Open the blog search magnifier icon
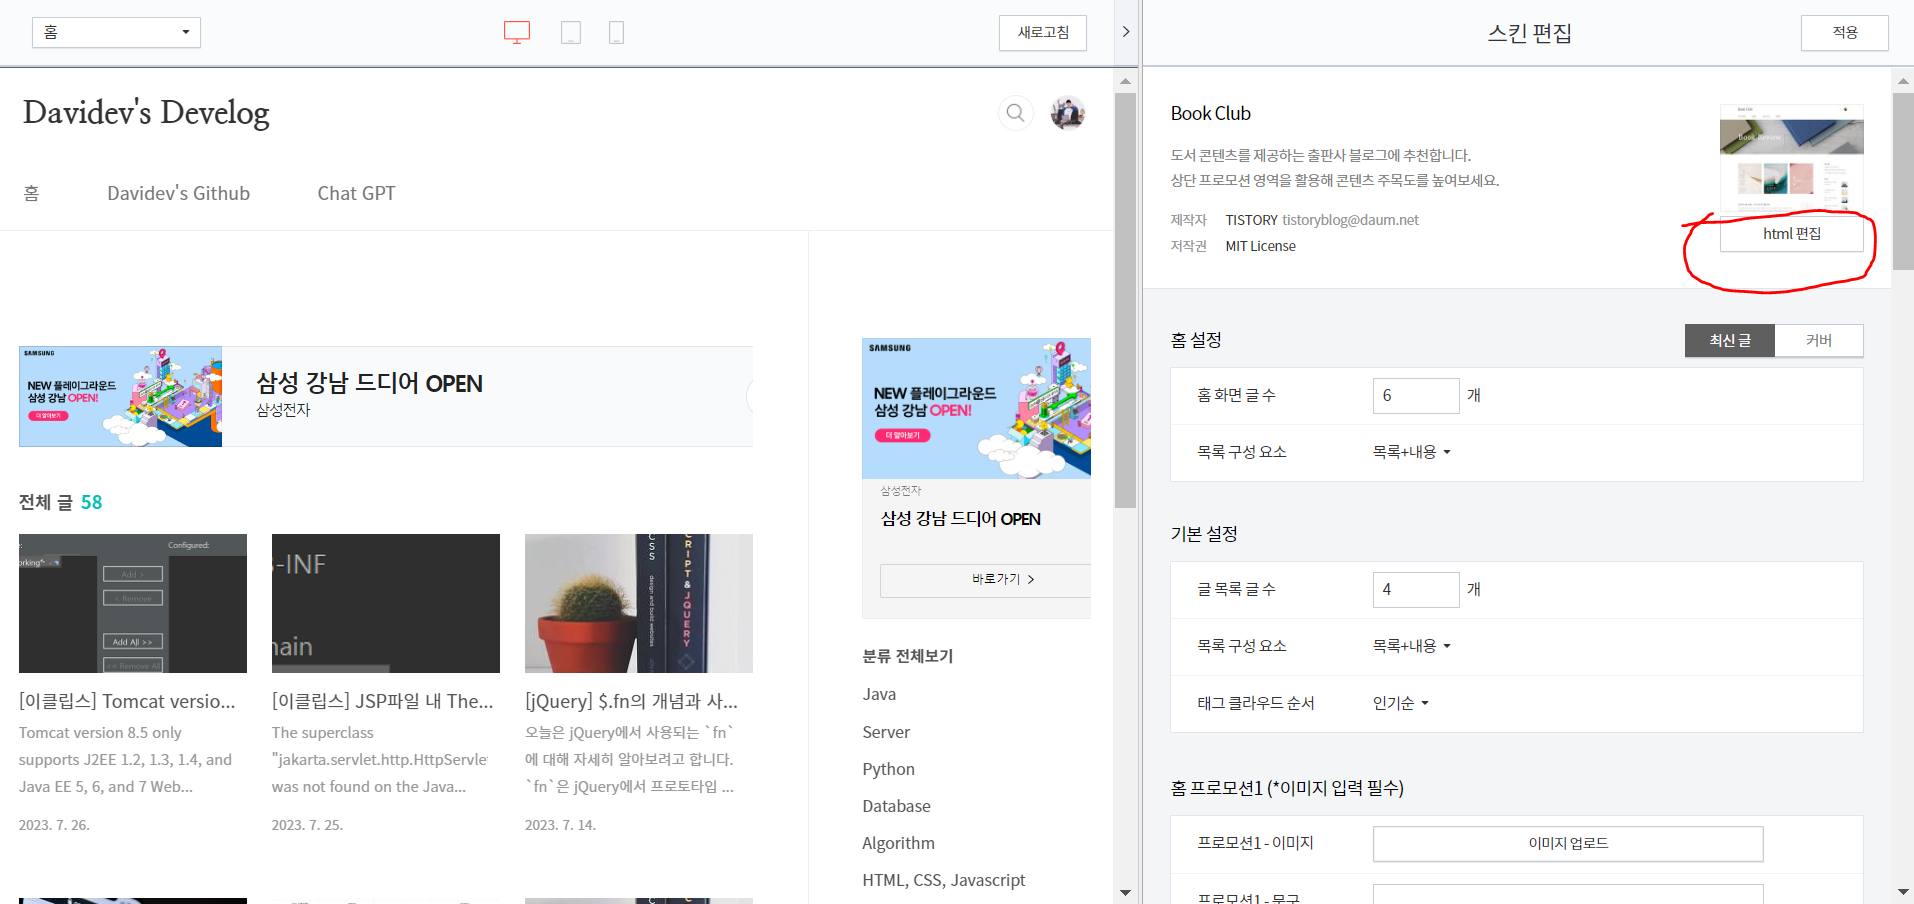The width and height of the screenshot is (1914, 904). [x=1015, y=113]
